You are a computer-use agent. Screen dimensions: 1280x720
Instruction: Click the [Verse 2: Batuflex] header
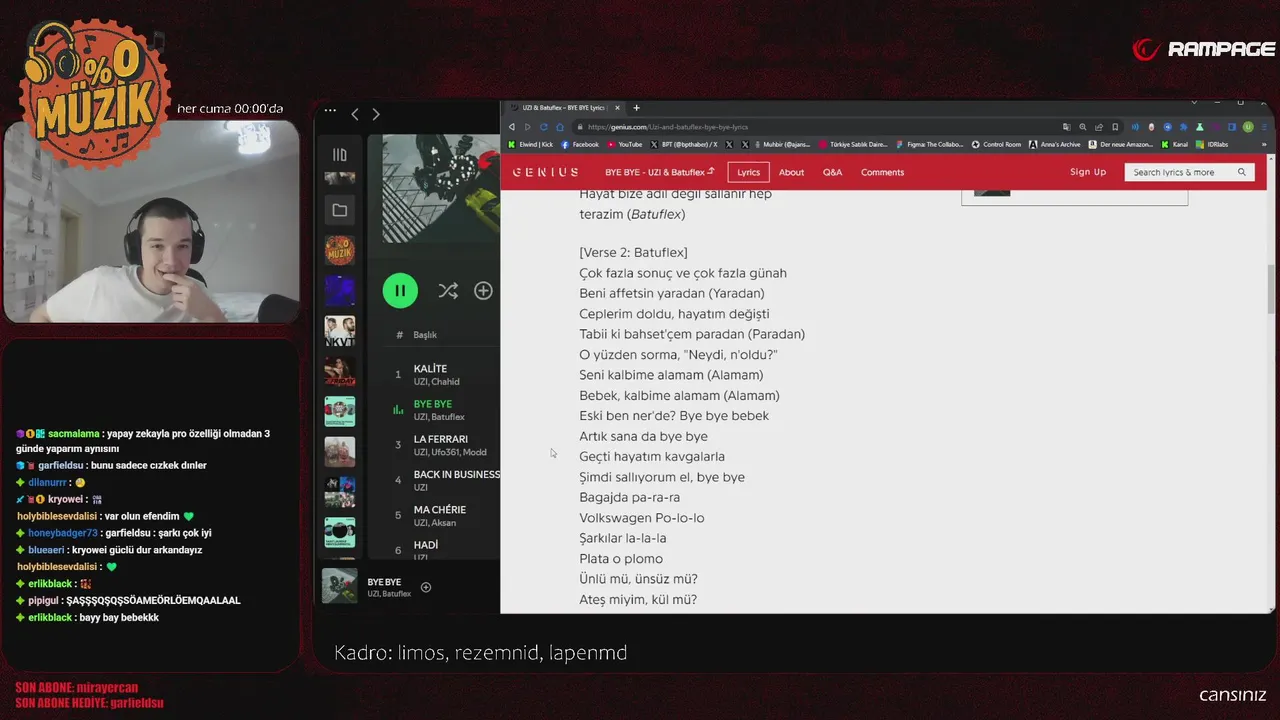point(633,252)
